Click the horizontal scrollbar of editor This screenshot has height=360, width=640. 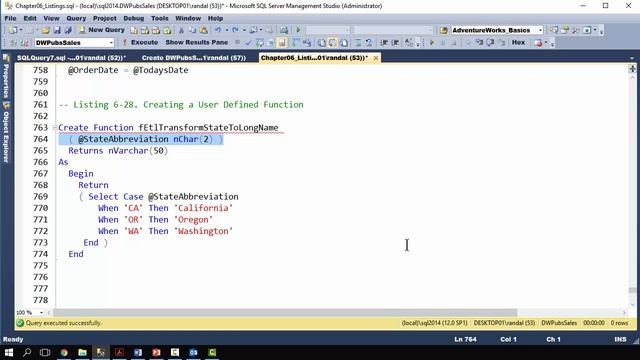pos(285,313)
